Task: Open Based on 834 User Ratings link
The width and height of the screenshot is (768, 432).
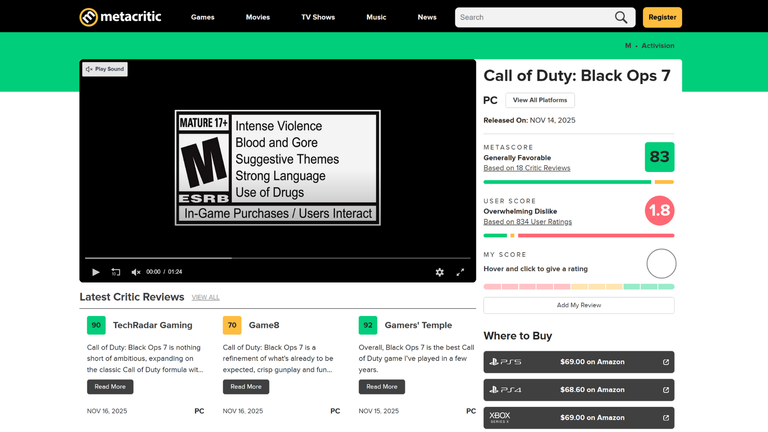Action: tap(528, 222)
